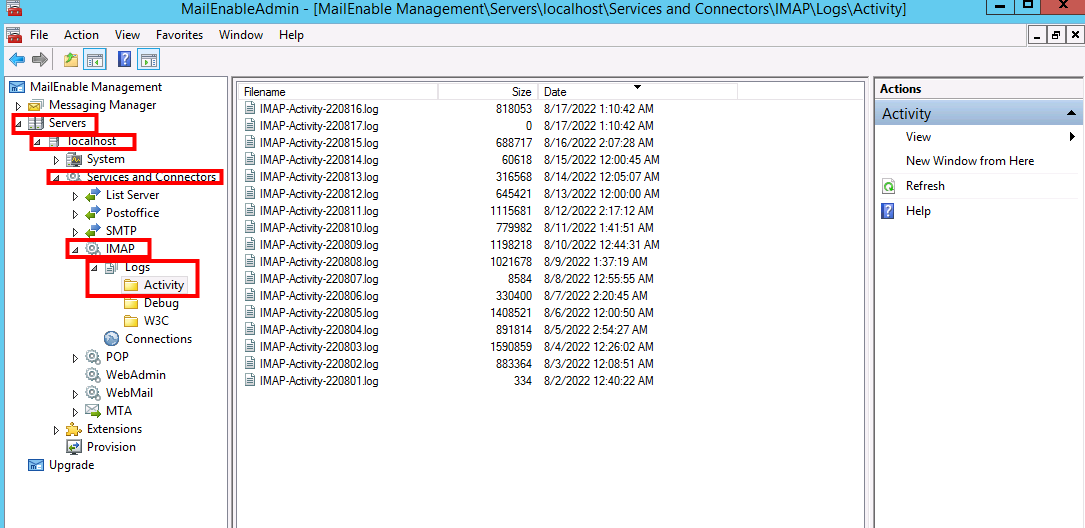Open the Action menu
Image resolution: width=1085 pixels, height=528 pixels.
coord(81,35)
